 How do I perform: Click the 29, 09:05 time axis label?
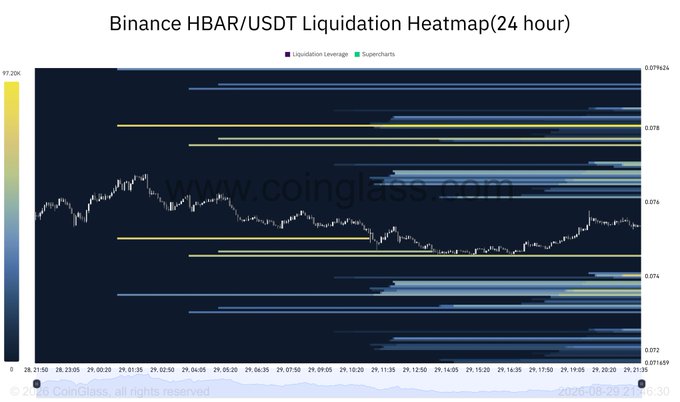[320, 370]
